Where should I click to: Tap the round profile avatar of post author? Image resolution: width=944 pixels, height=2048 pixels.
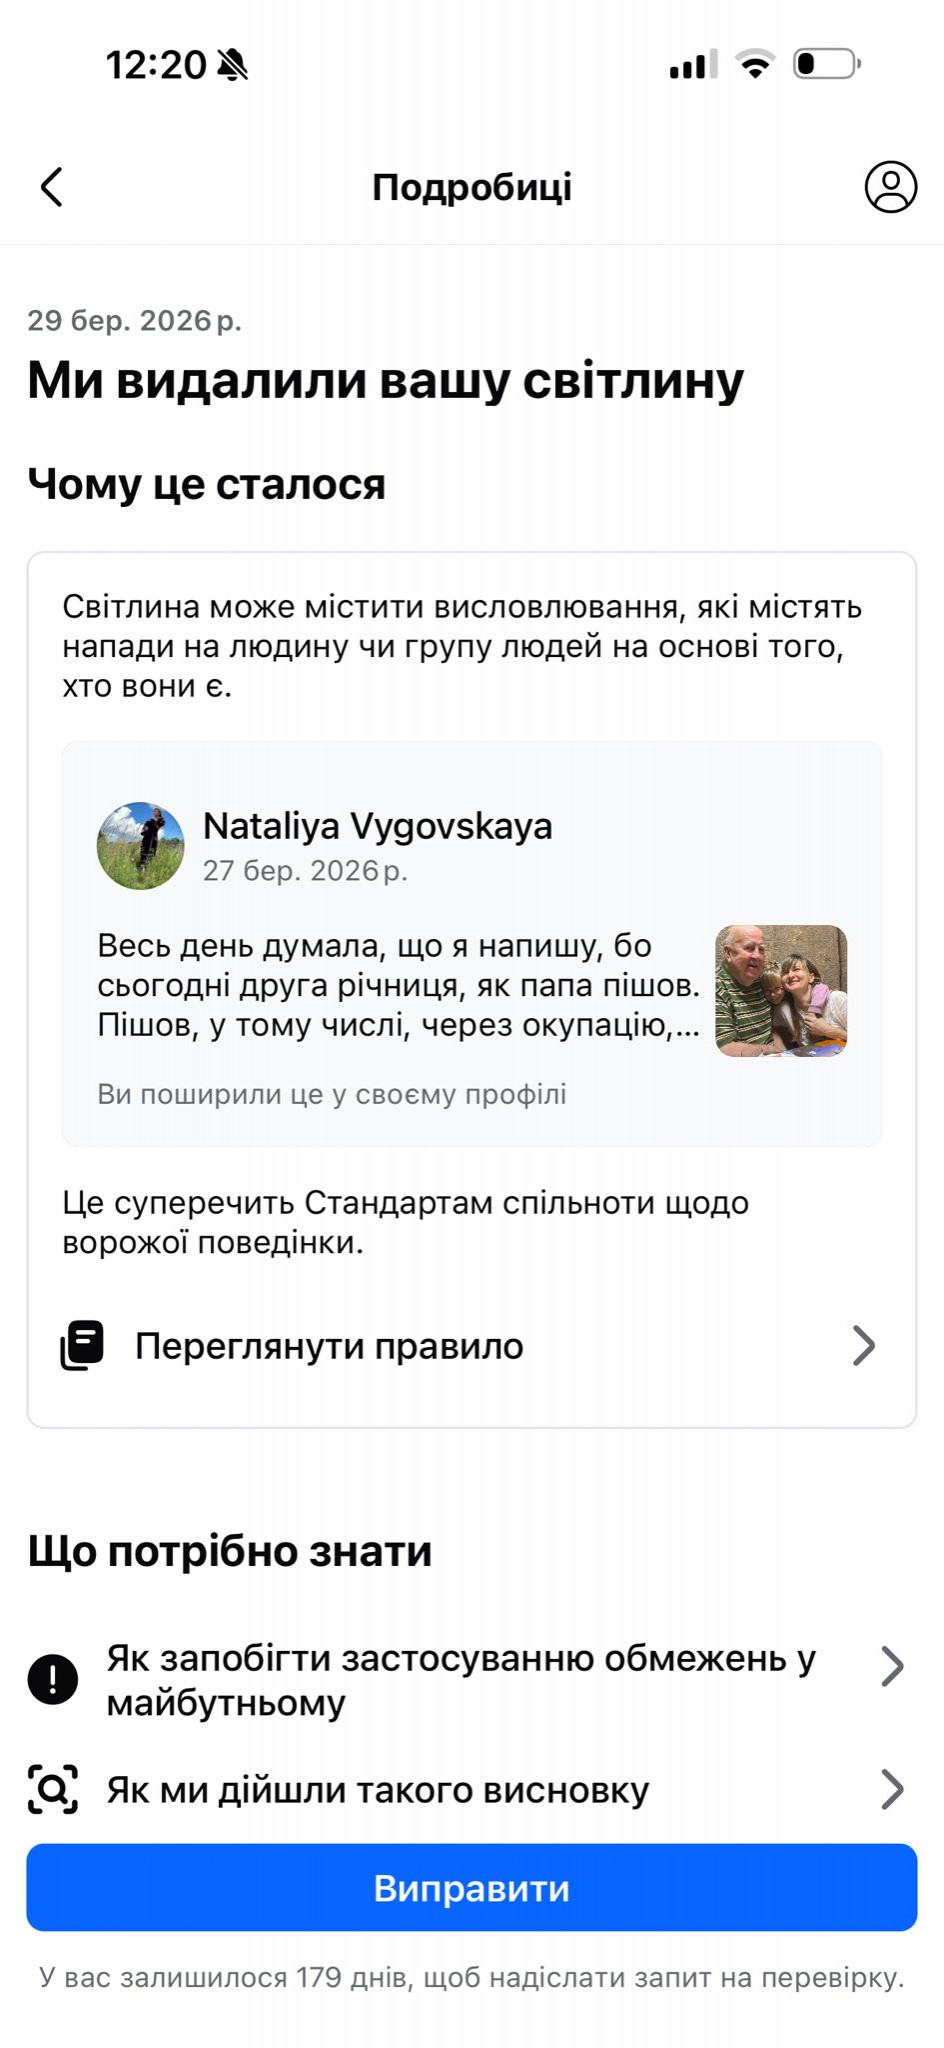coord(140,846)
